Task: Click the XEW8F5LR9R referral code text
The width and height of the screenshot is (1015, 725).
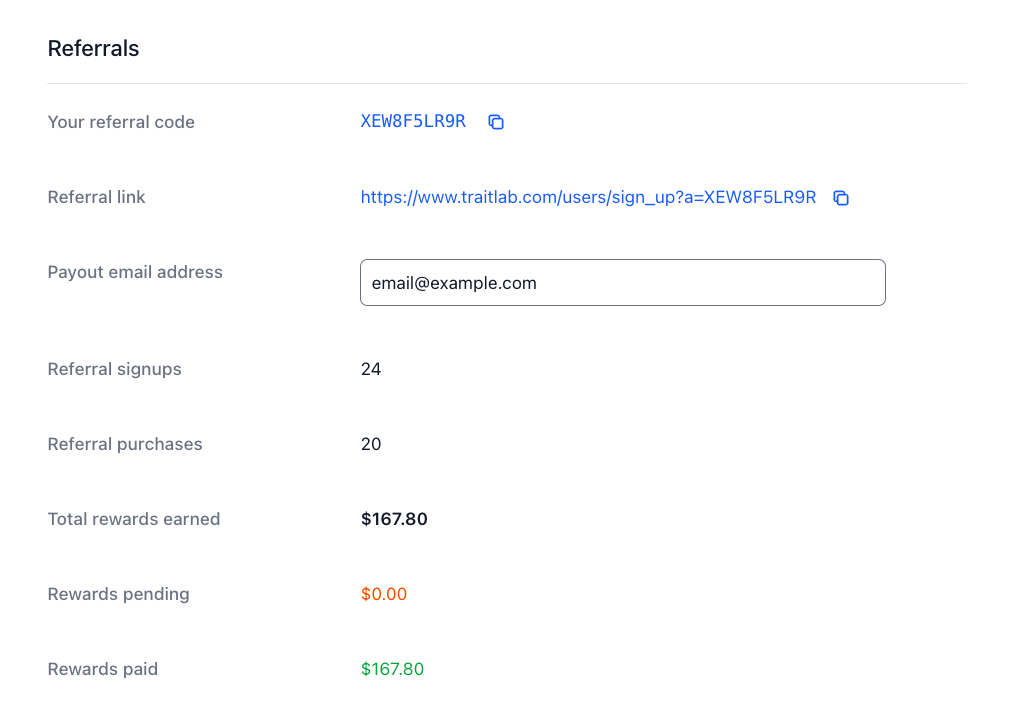Action: (x=413, y=122)
